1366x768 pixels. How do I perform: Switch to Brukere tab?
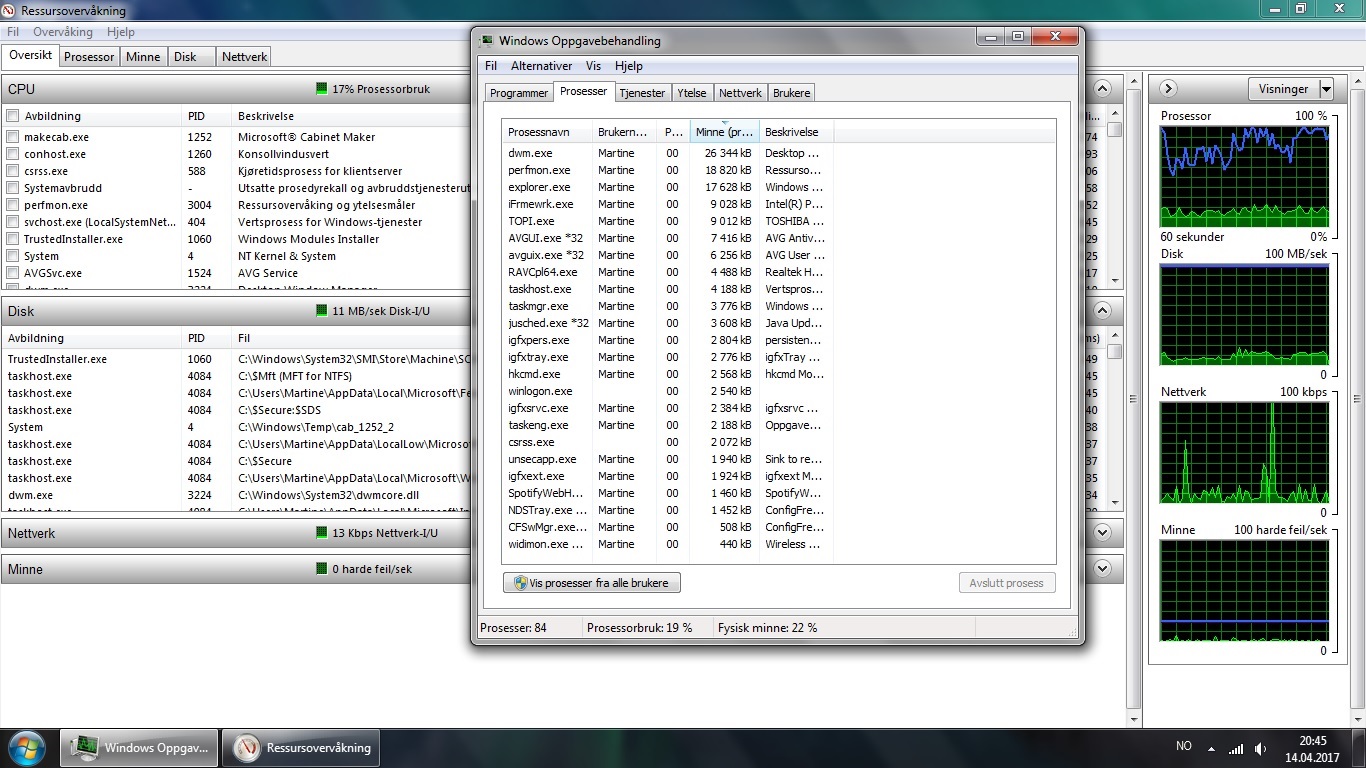(x=791, y=93)
